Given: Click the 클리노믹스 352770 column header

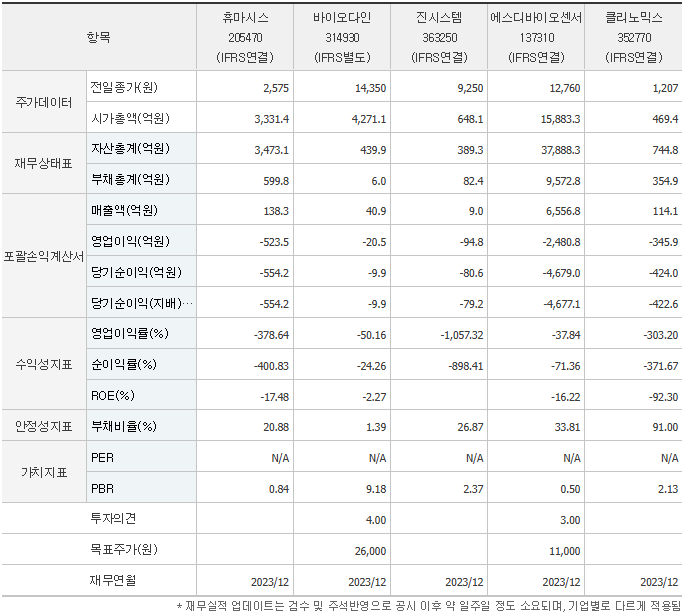Looking at the screenshot, I should [634, 37].
